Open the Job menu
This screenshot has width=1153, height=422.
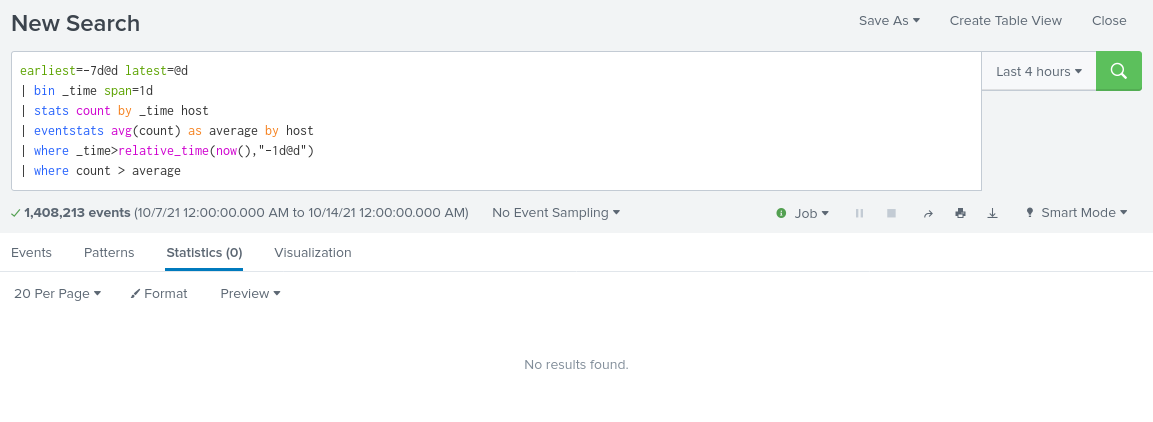(x=811, y=213)
